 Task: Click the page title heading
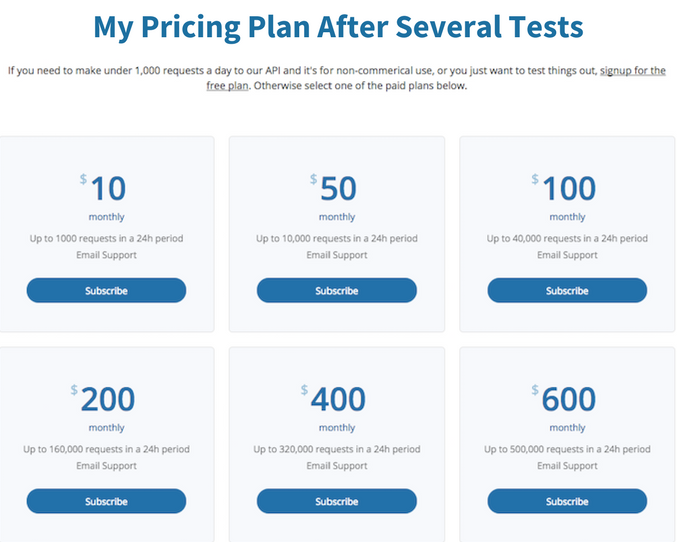pyautogui.click(x=338, y=27)
